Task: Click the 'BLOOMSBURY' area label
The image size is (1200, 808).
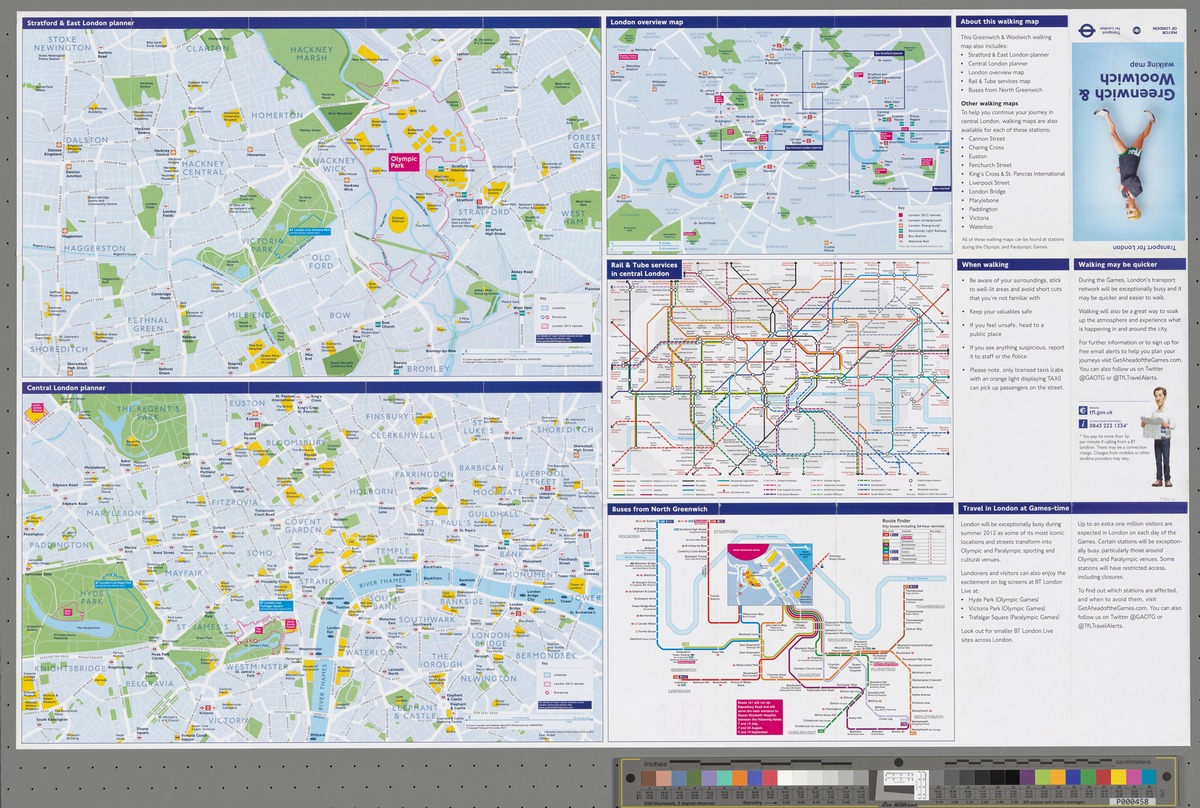Action: 299,440
